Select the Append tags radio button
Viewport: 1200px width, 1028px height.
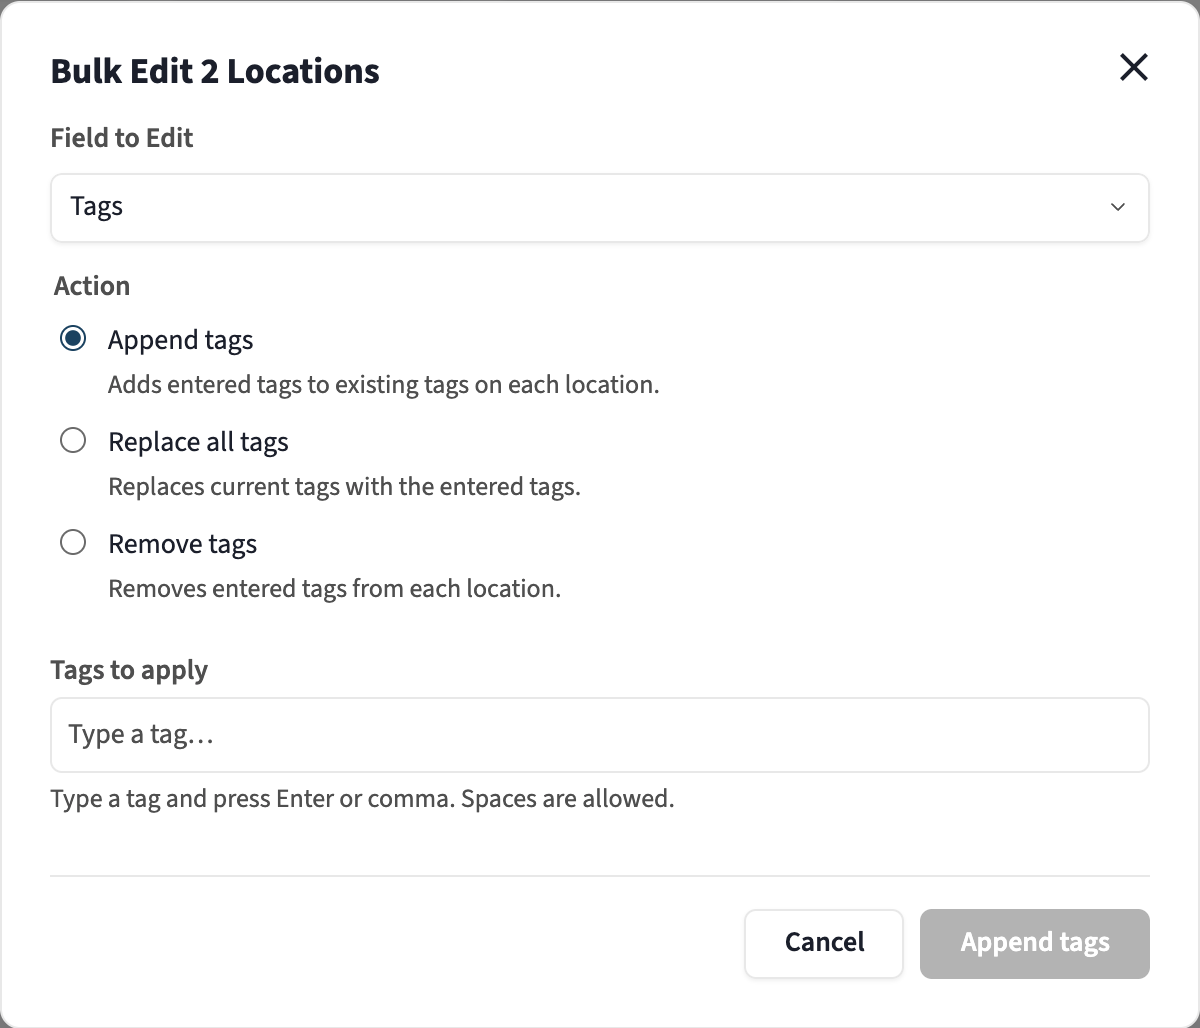coord(73,339)
